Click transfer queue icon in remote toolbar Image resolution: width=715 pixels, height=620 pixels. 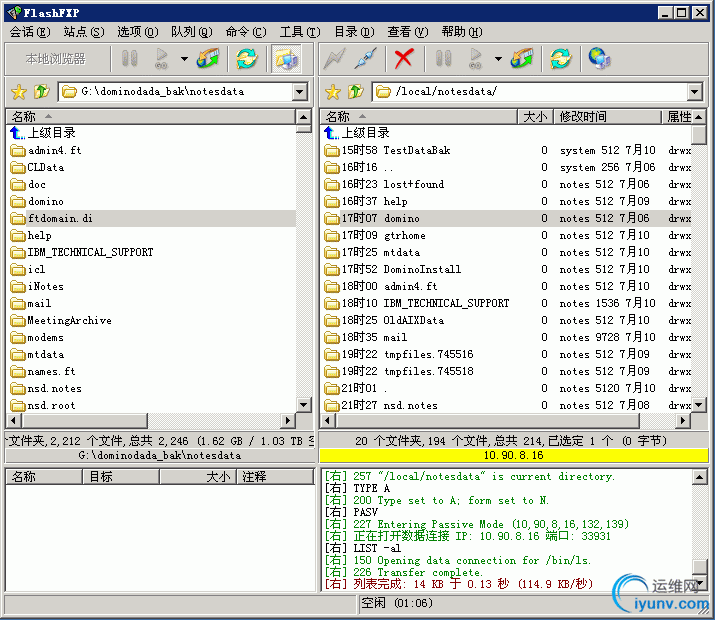522,59
